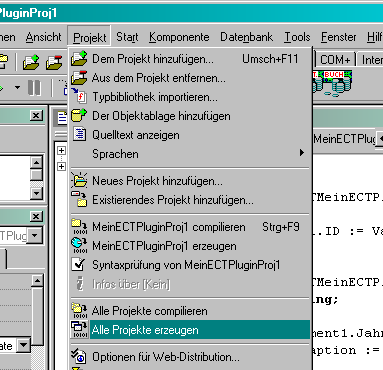Choose Dem Projekt hinzufügen... entry
The width and height of the screenshot is (383, 370).
click(x=190, y=59)
